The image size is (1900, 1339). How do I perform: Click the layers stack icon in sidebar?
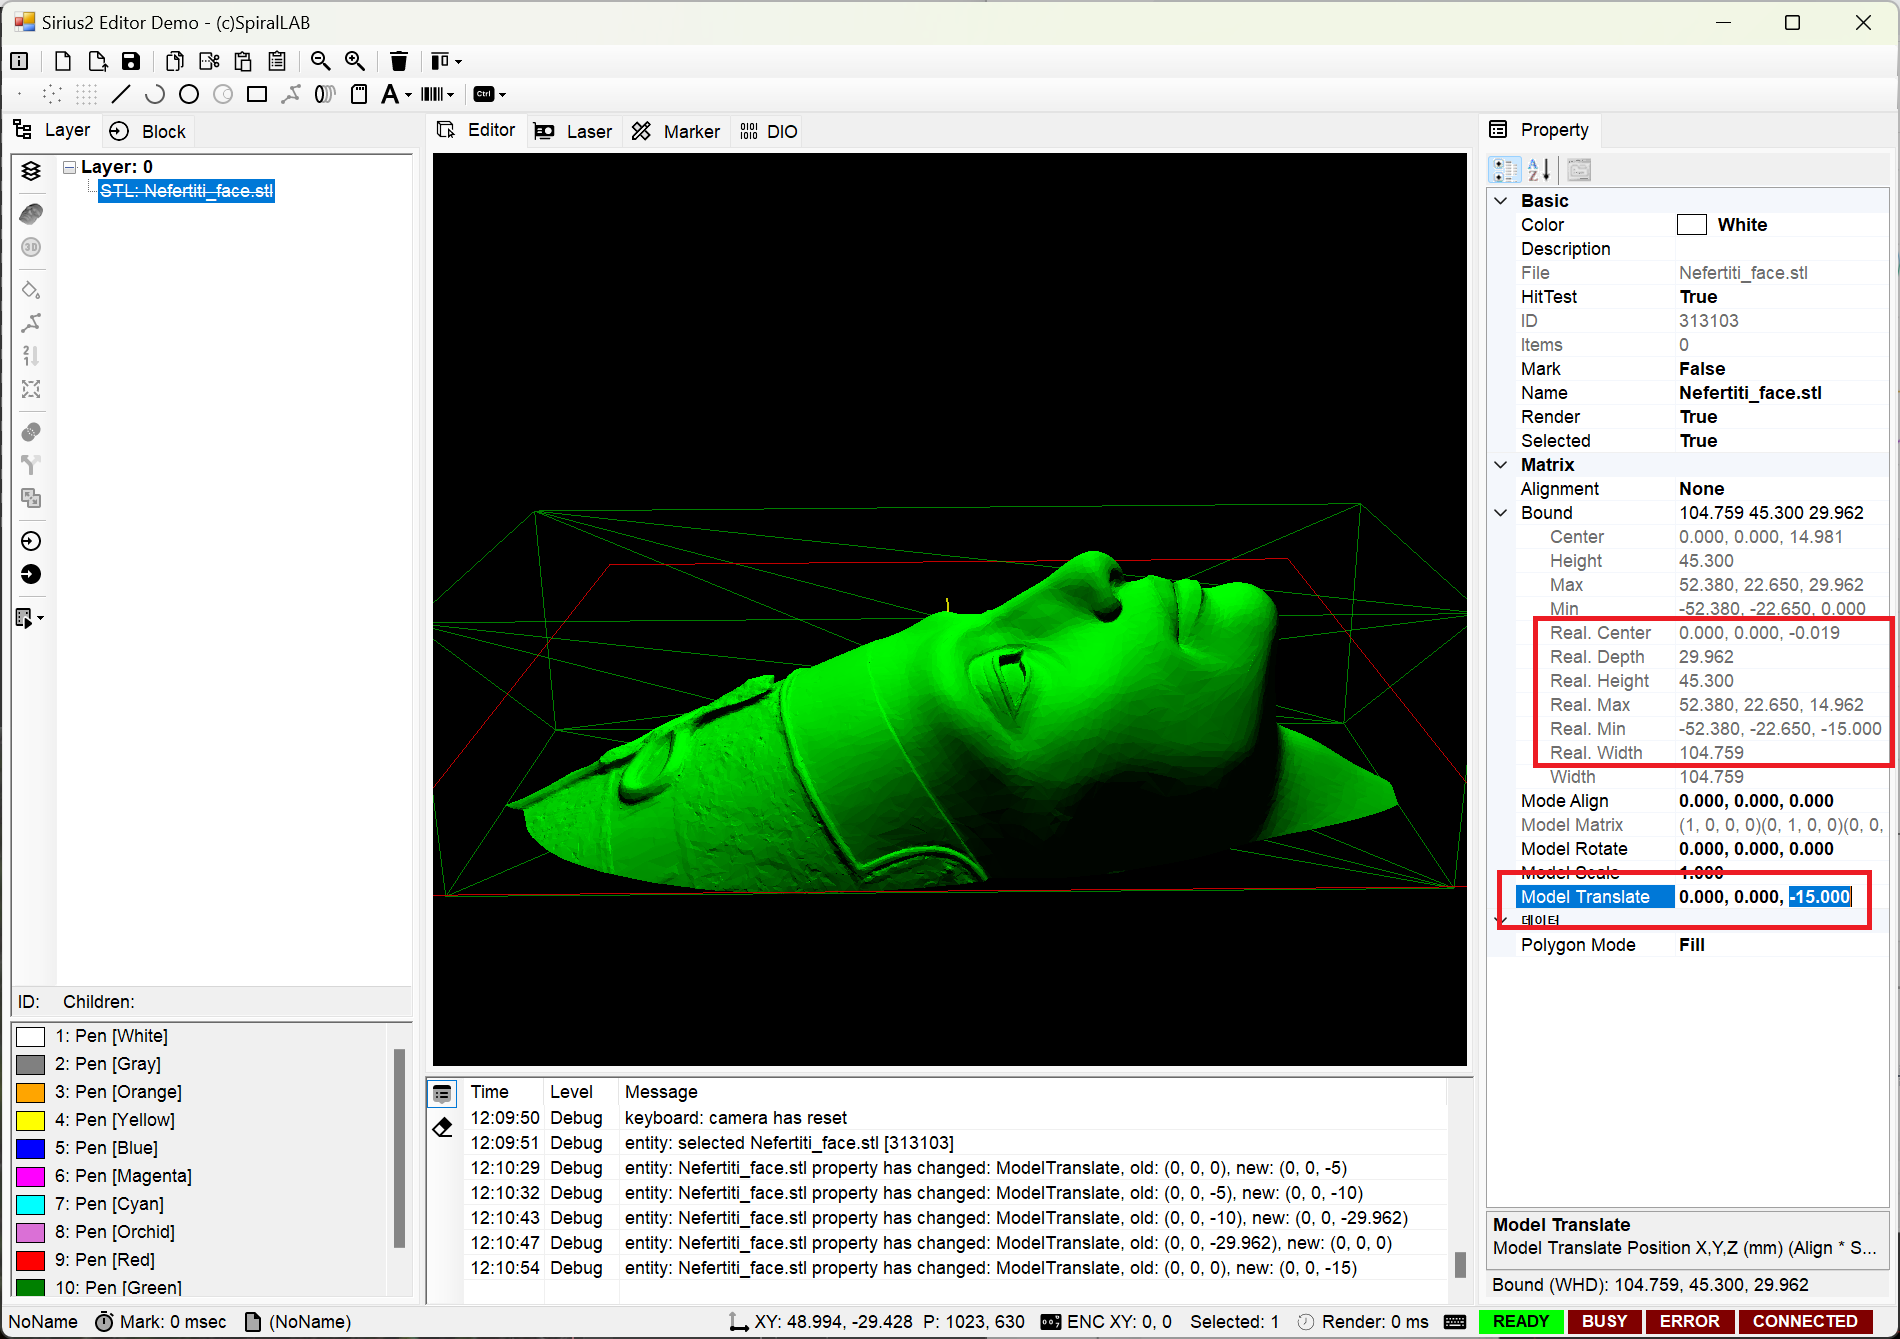[x=31, y=171]
